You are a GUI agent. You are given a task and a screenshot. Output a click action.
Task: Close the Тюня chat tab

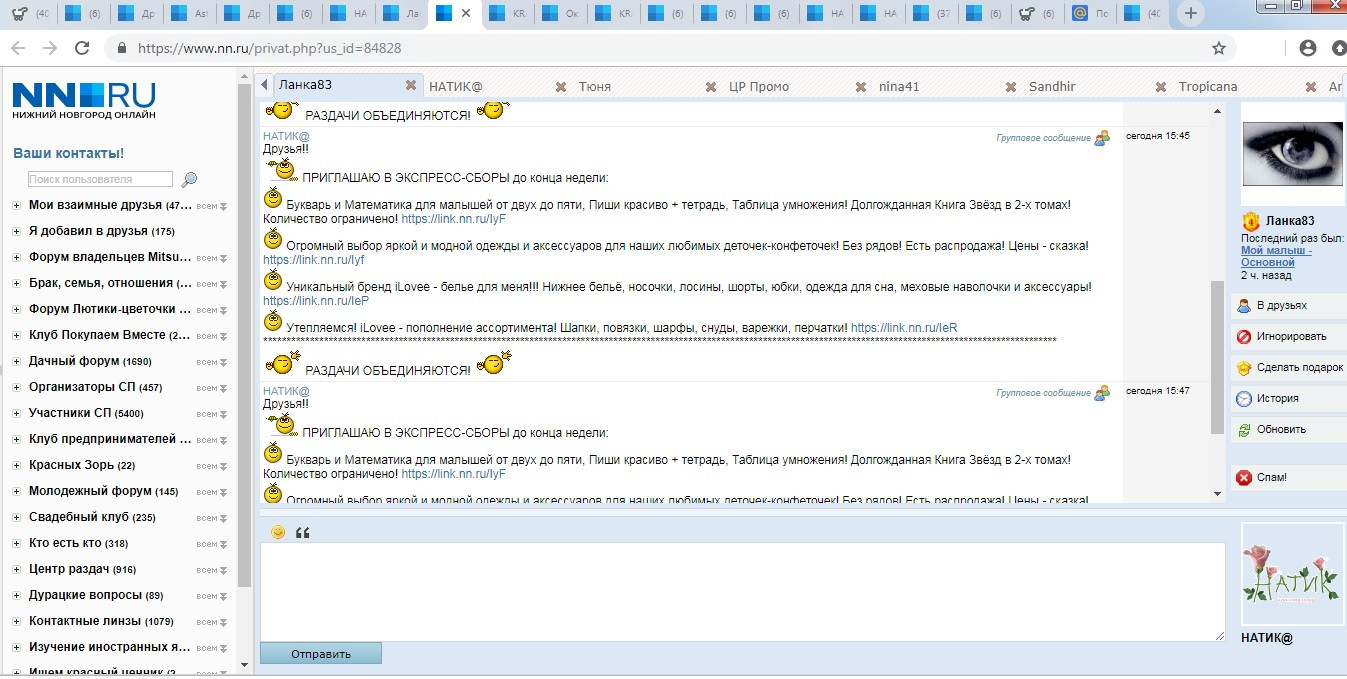pos(711,87)
